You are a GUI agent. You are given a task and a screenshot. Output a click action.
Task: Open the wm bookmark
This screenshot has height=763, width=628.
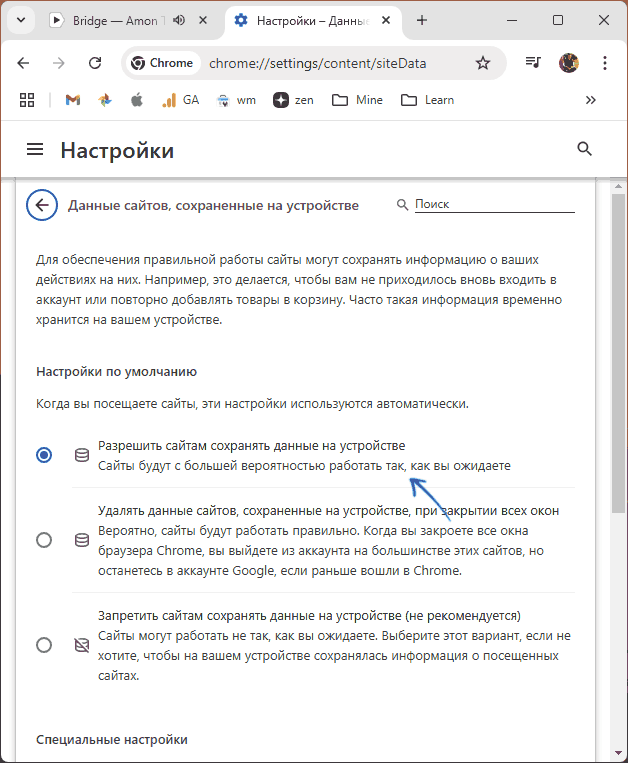pos(236,100)
